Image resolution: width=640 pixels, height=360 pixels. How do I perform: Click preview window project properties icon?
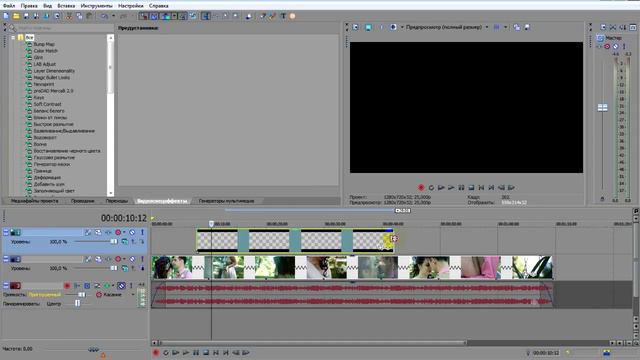coord(356,27)
